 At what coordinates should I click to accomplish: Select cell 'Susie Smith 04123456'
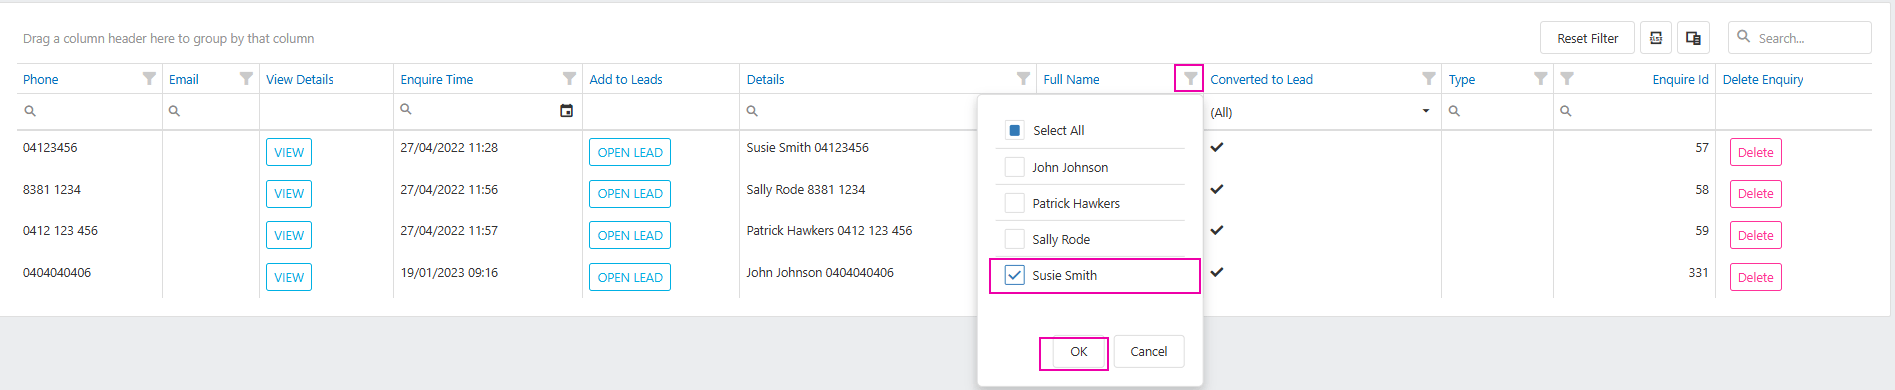tap(807, 147)
